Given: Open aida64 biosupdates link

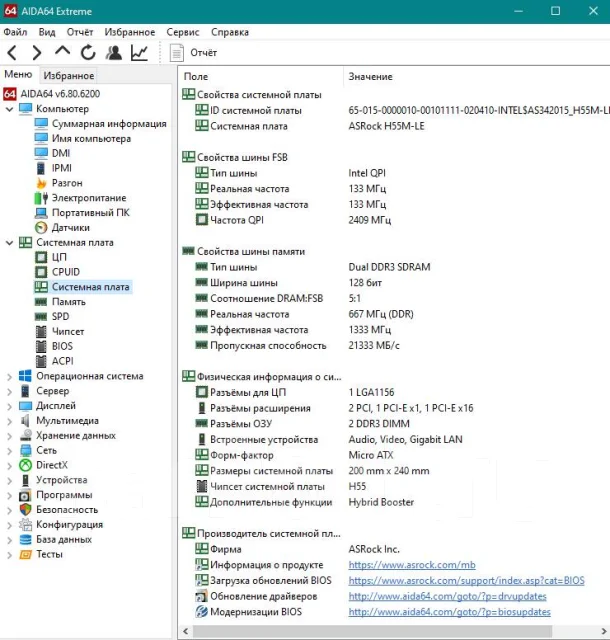Looking at the screenshot, I should click(450, 612).
